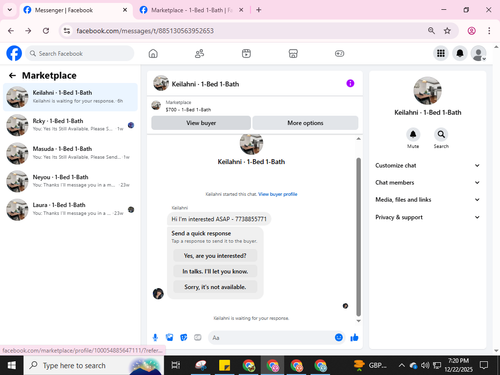Open the Keilahni - 1-Bed 1-Bath conversation
Viewport: 500px width, 375px height.
(x=70, y=97)
